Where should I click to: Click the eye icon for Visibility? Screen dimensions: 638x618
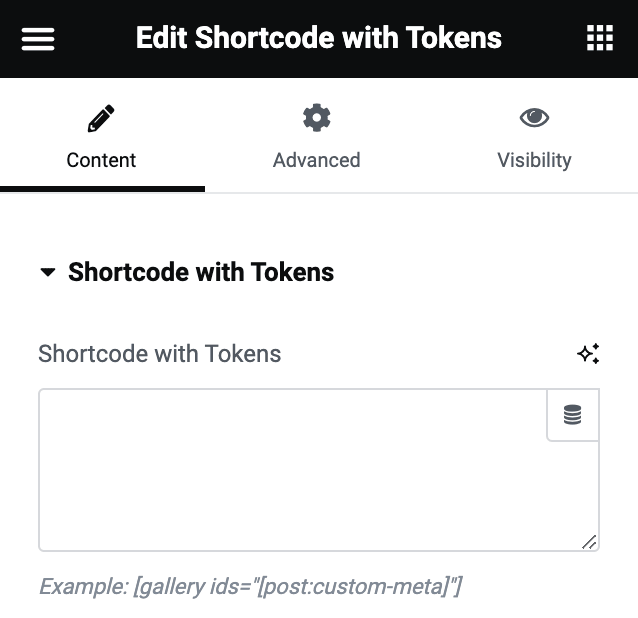point(534,118)
